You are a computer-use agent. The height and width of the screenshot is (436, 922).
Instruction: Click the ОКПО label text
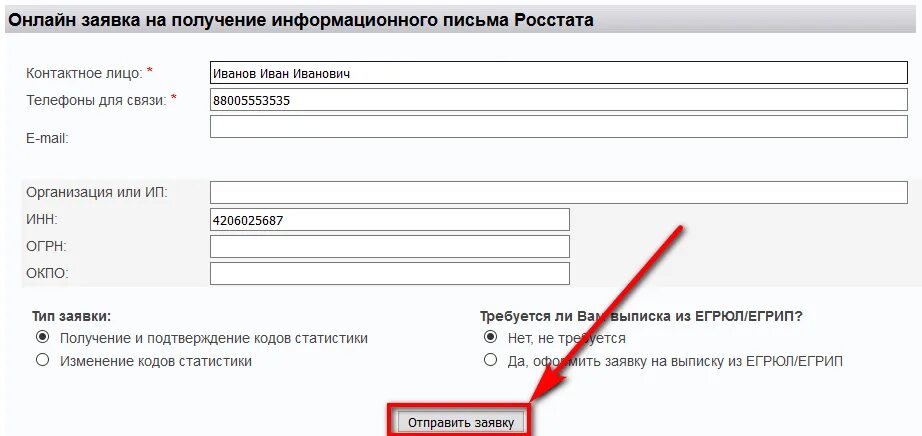(47, 274)
